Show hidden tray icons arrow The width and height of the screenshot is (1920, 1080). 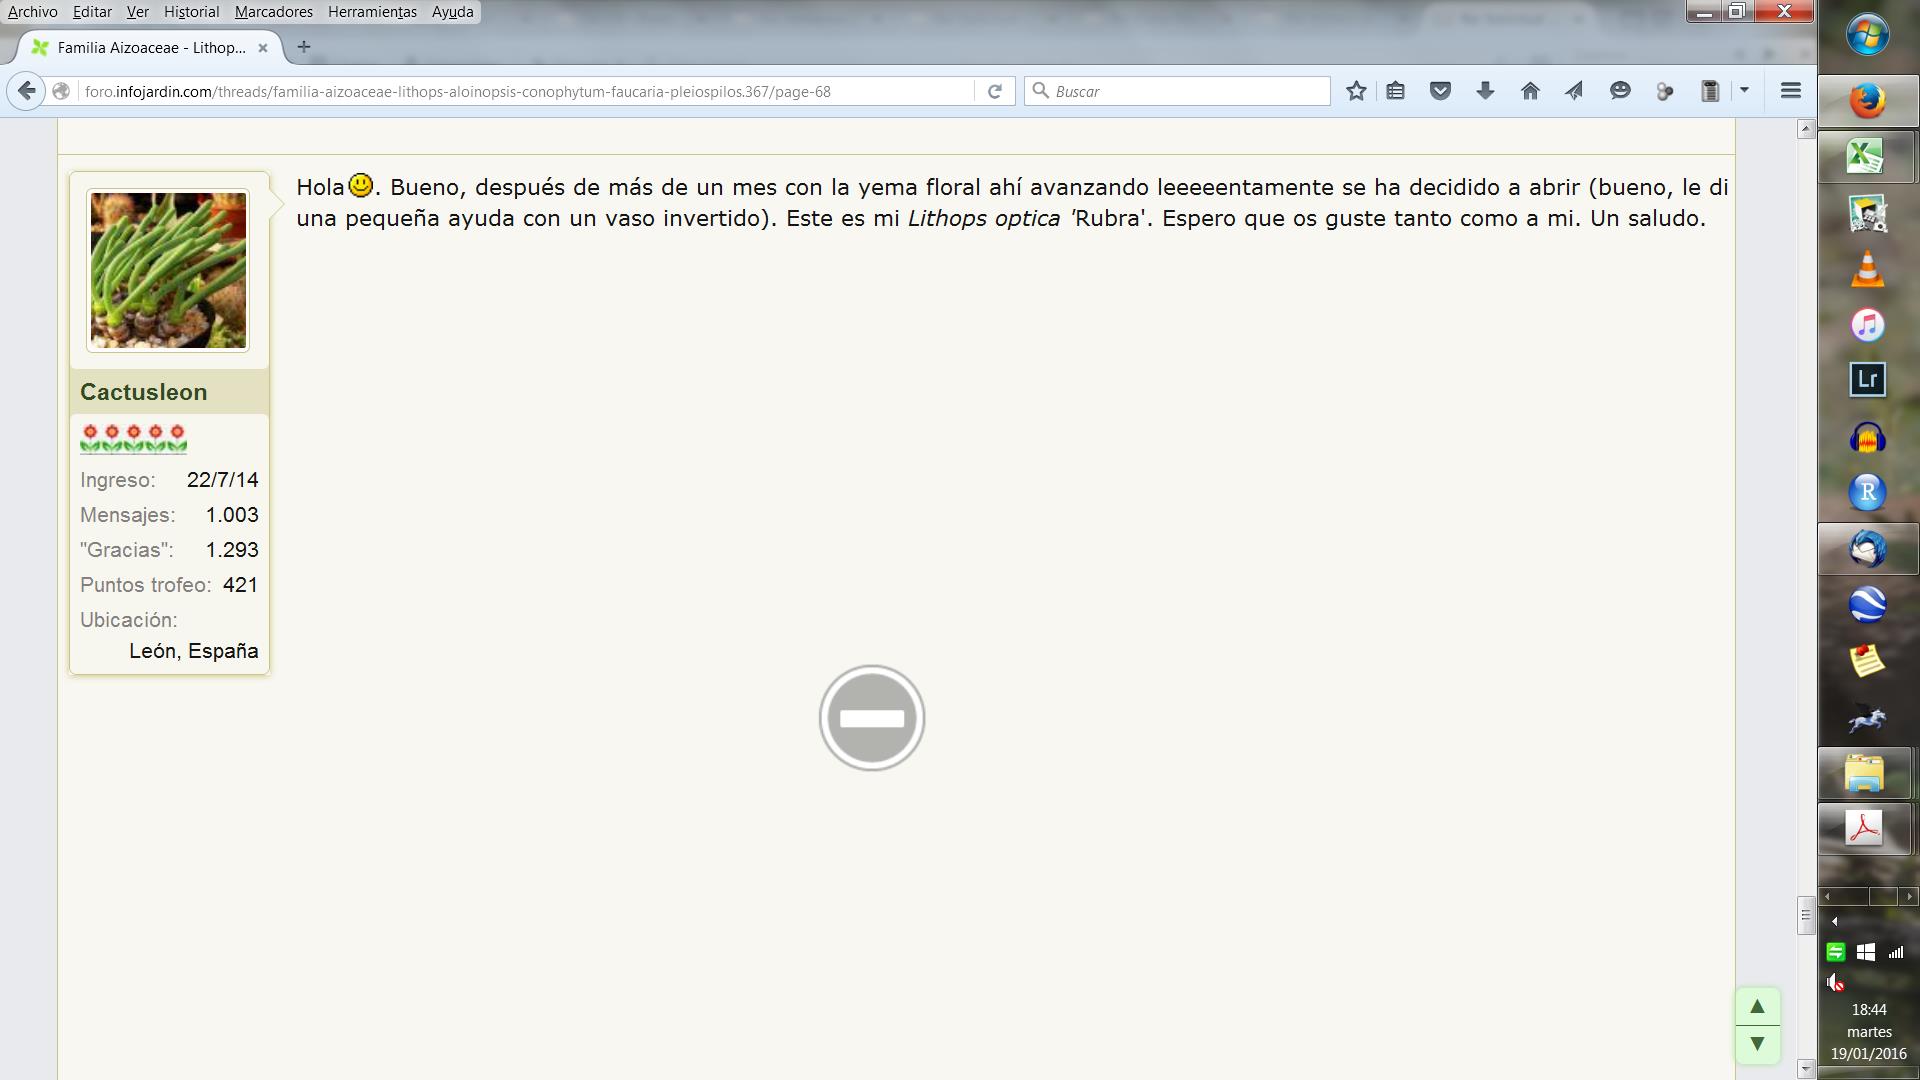1834,921
